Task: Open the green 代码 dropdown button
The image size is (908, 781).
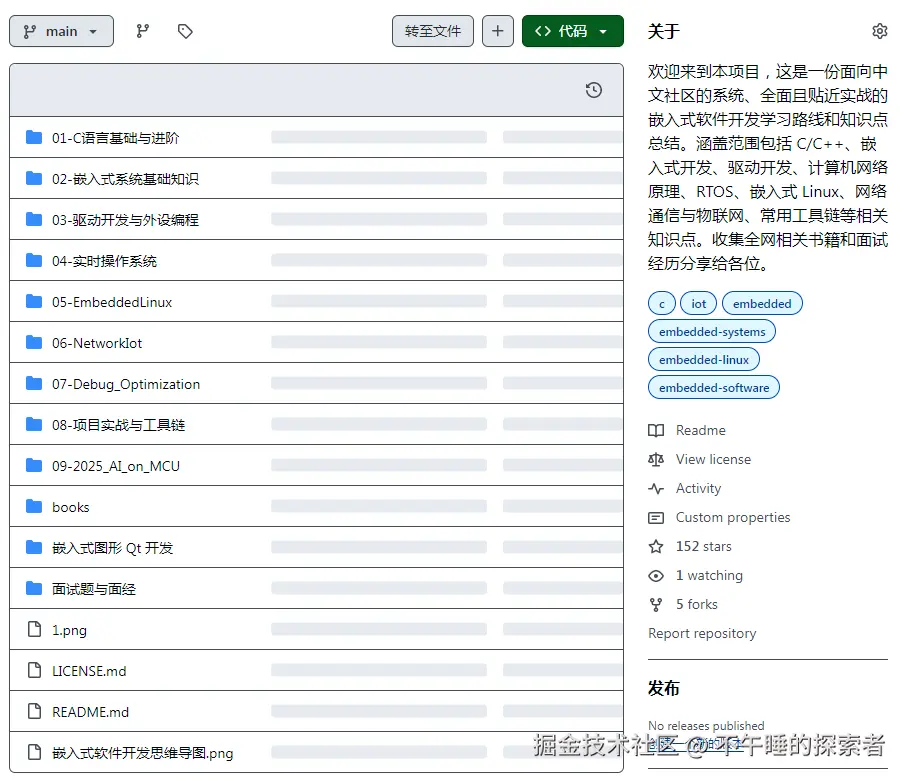Action: 573,31
